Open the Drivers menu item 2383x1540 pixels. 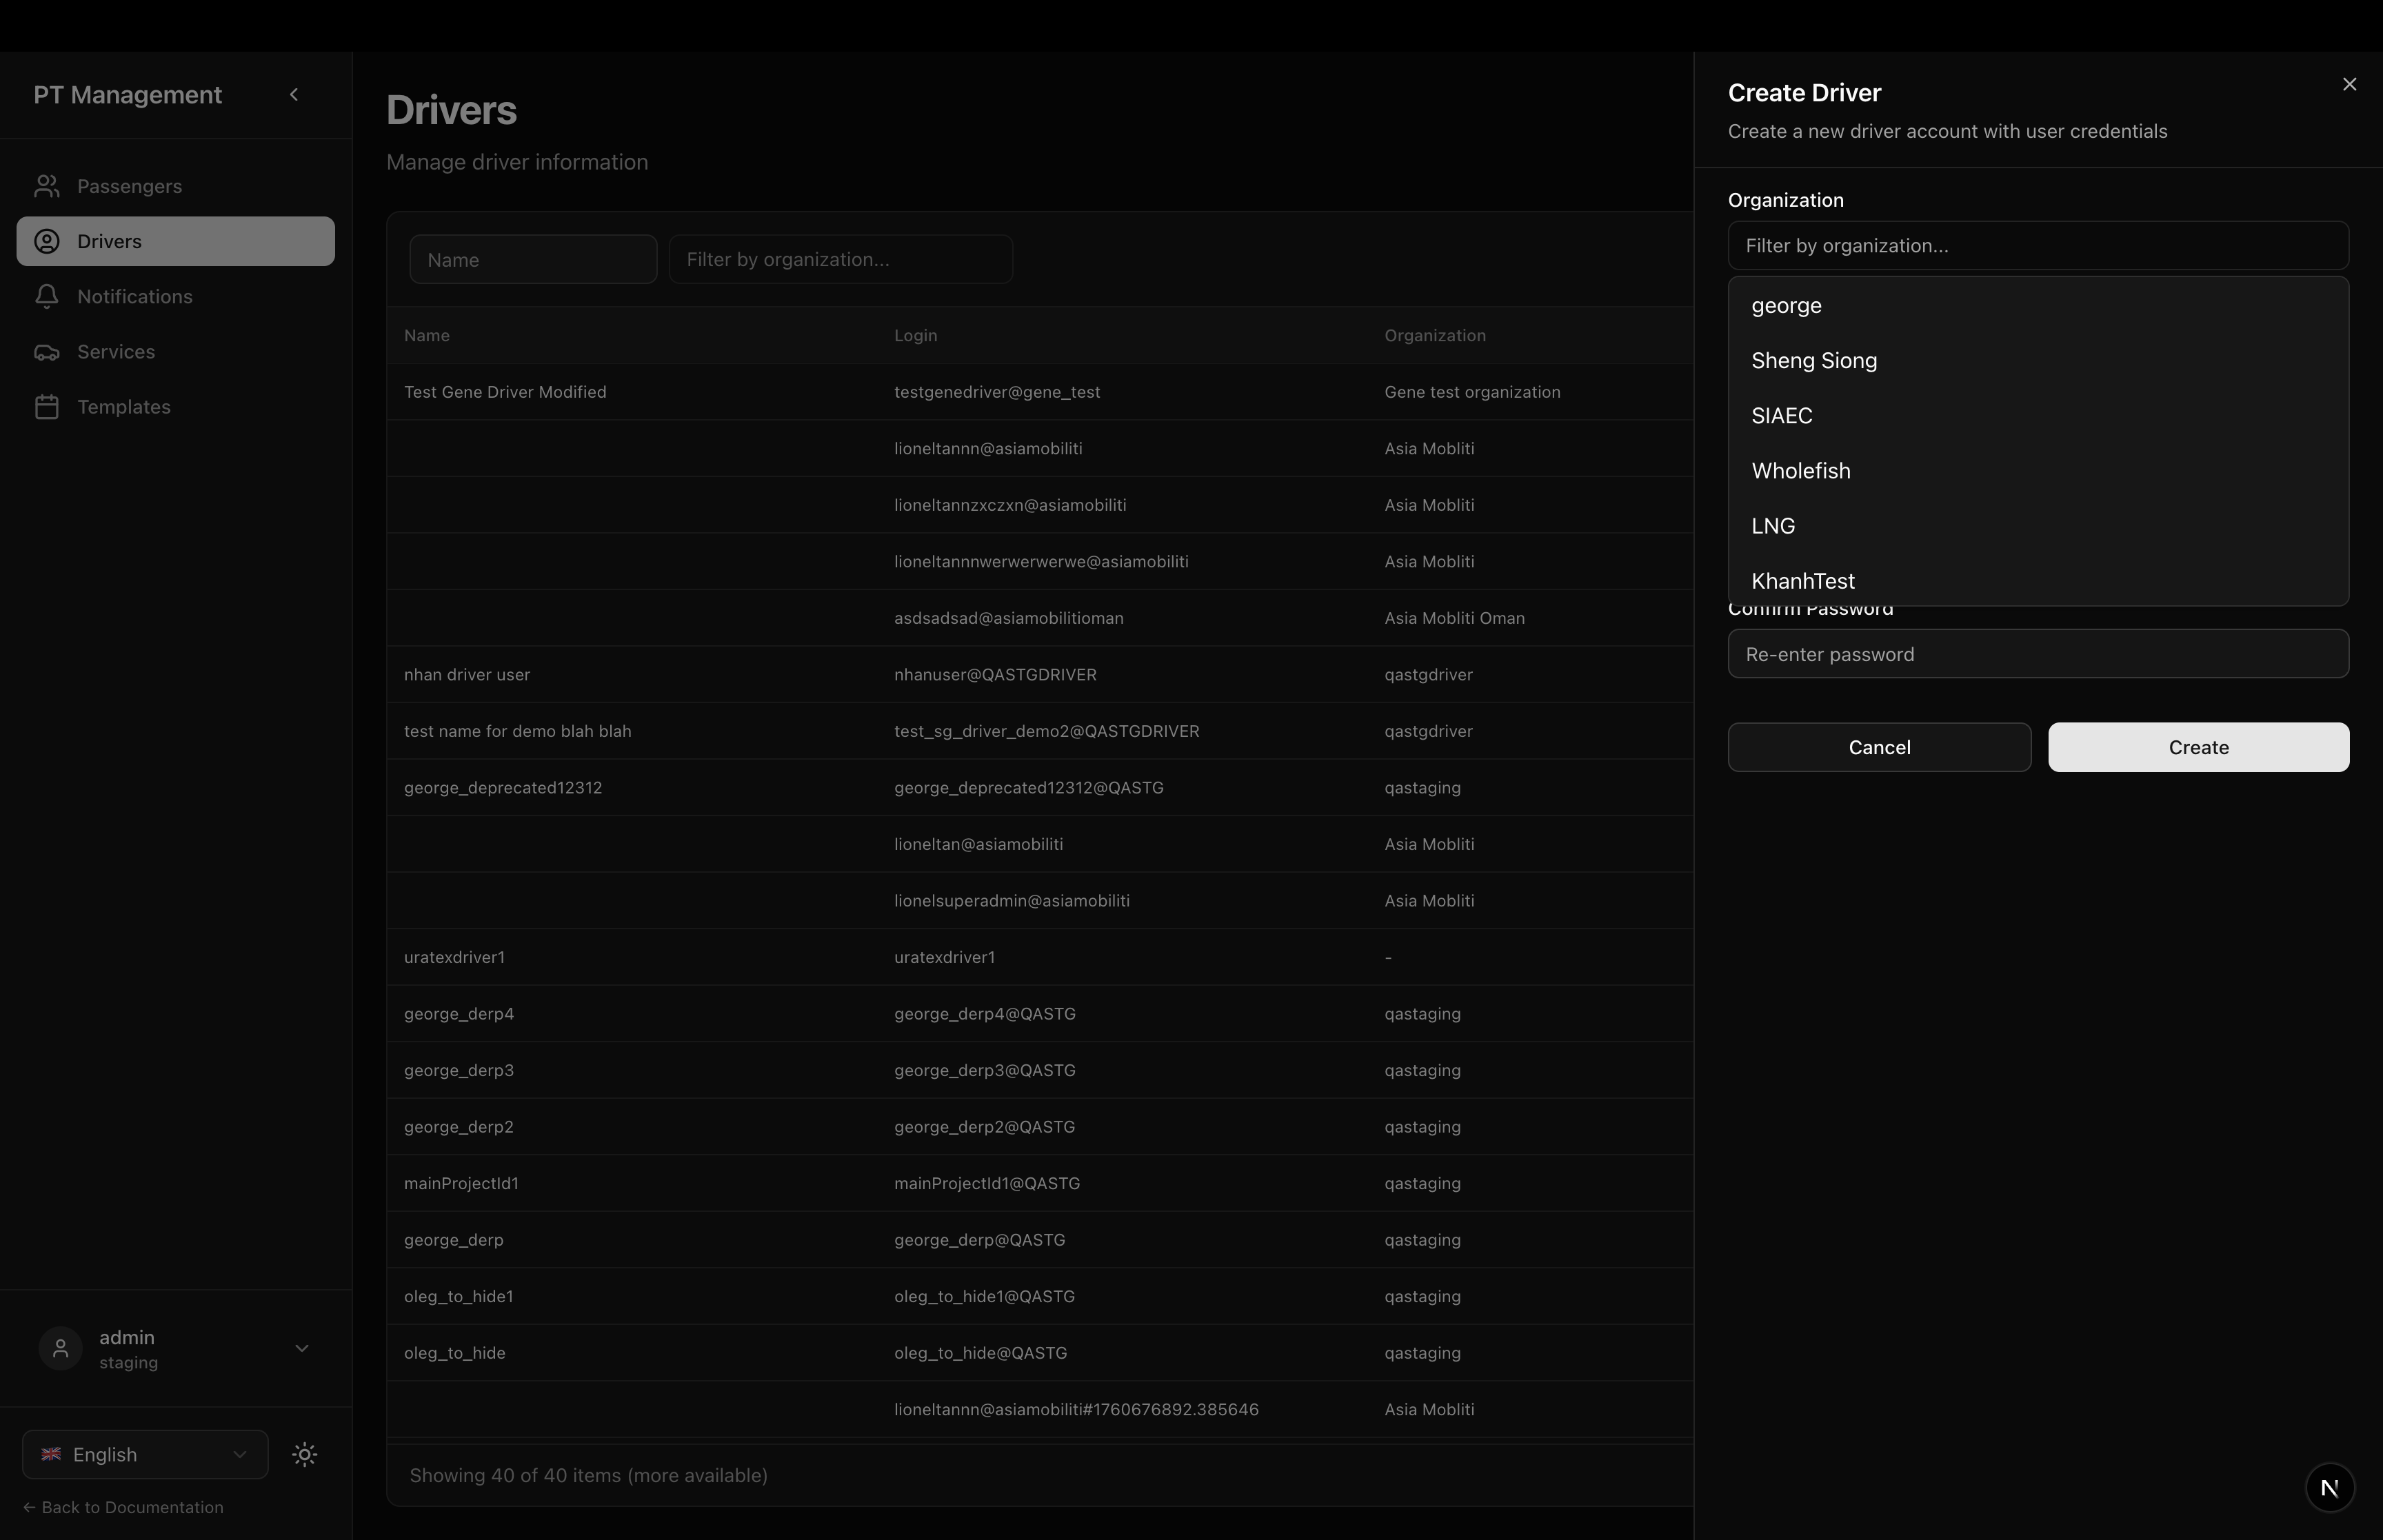coord(175,241)
